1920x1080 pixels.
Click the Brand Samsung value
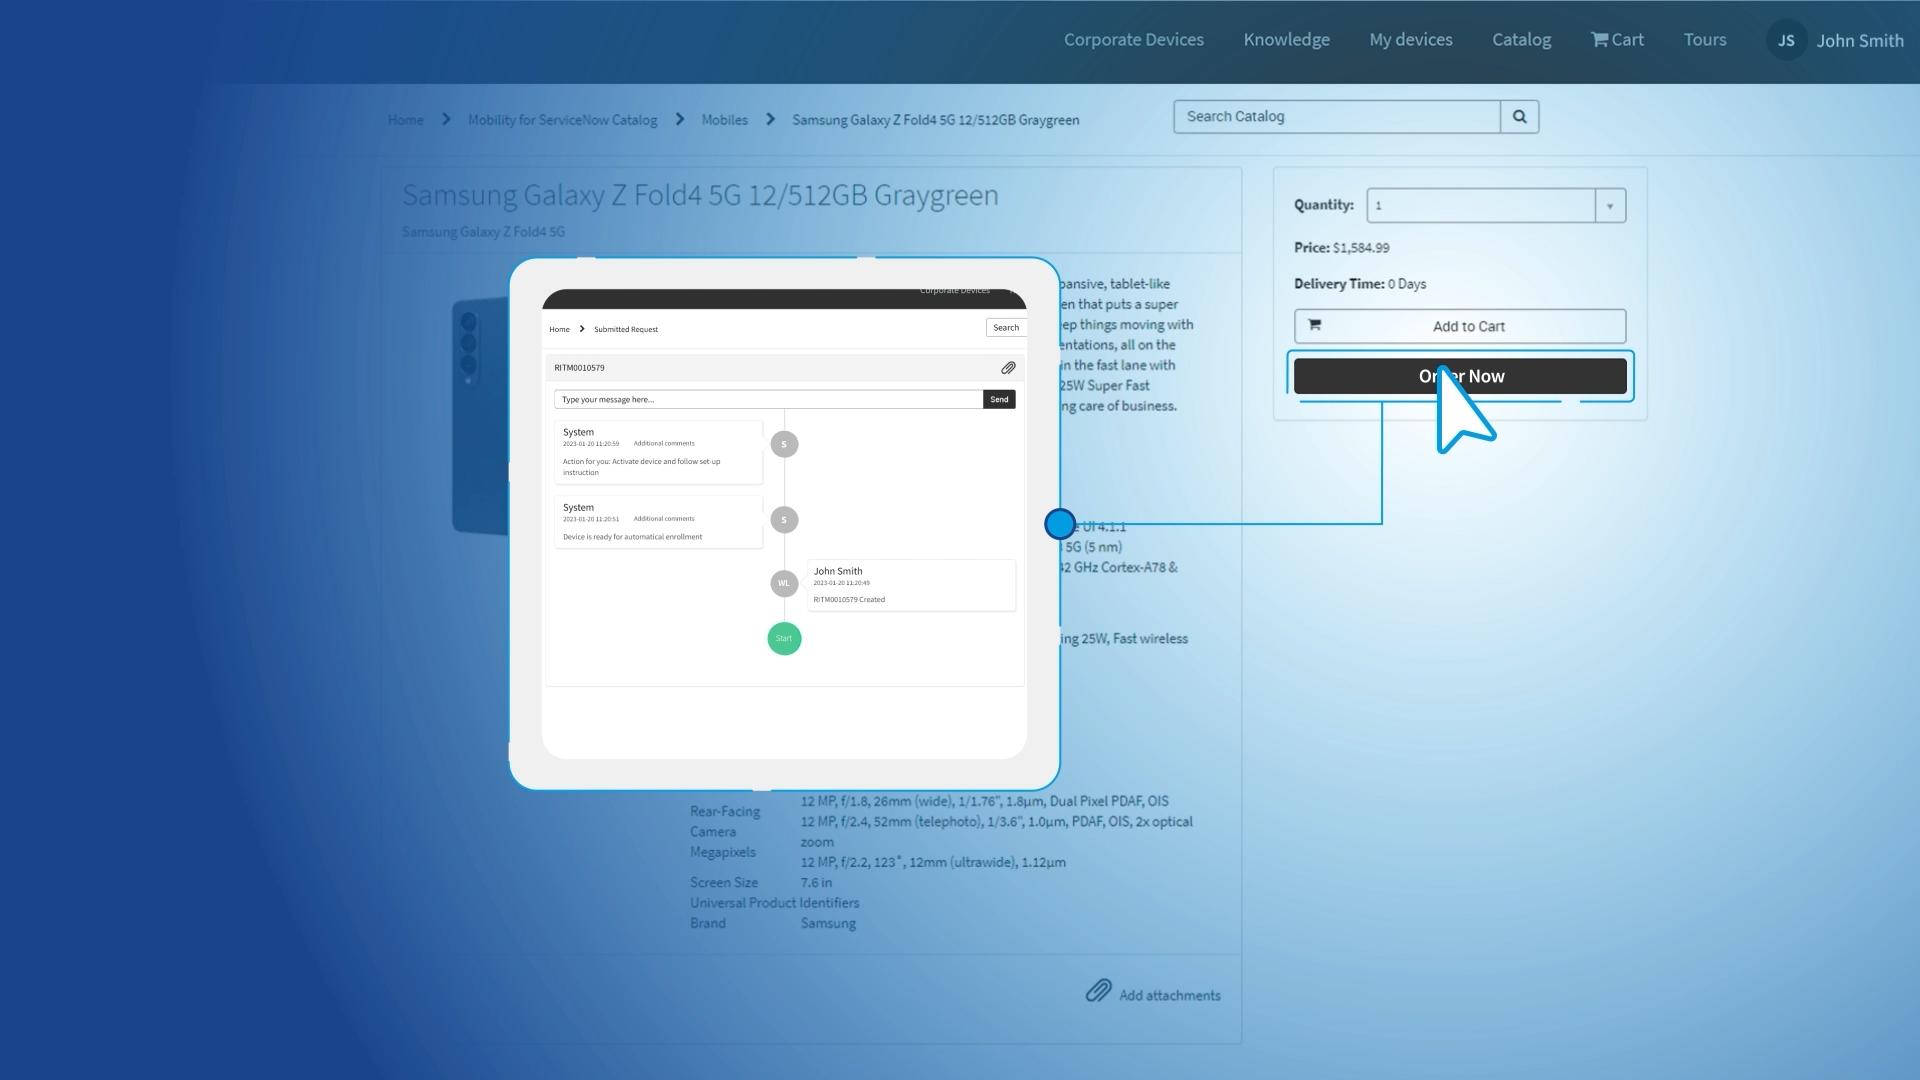pyautogui.click(x=828, y=924)
